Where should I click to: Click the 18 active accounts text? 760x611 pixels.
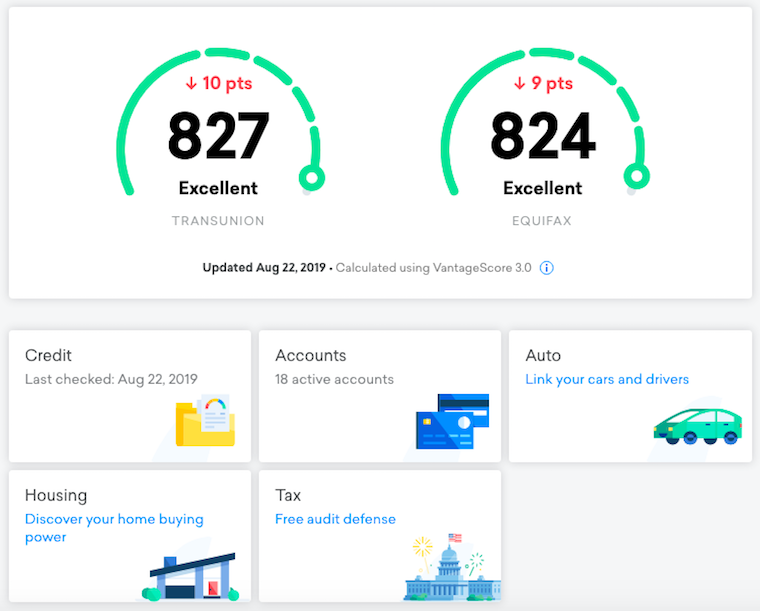(x=334, y=379)
